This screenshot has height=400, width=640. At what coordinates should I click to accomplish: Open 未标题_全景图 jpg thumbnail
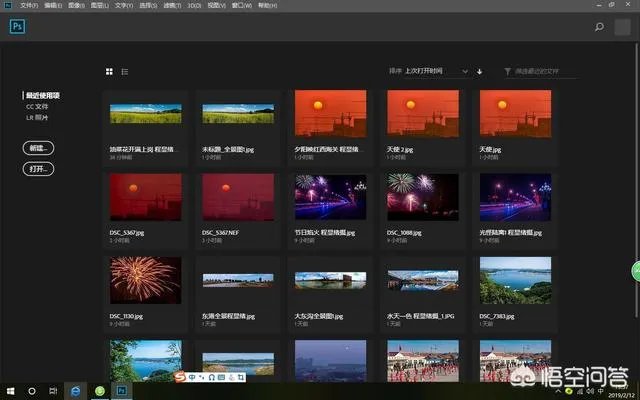[238, 113]
